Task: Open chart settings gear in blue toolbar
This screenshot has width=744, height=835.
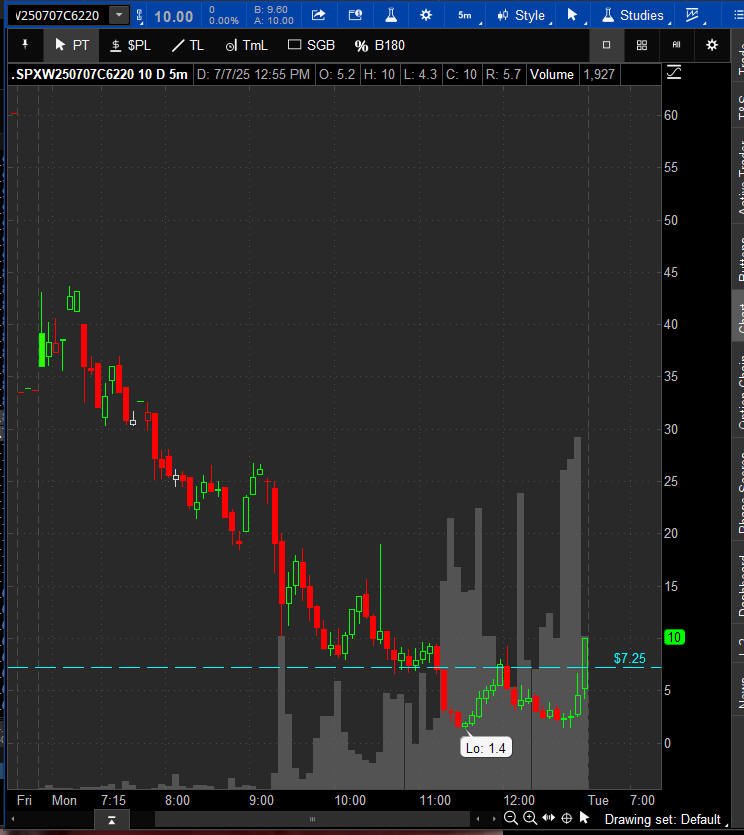Action: (x=426, y=15)
